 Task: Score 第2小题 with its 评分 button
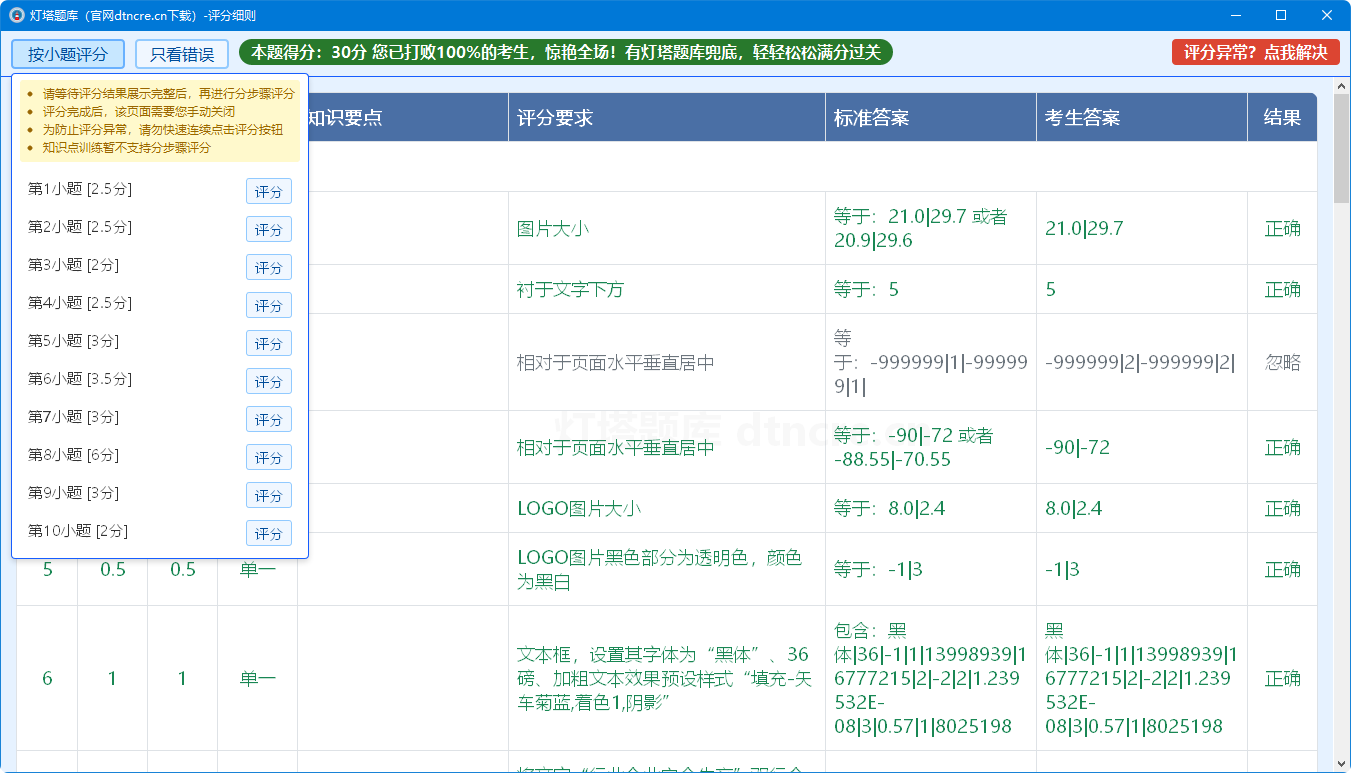pyautogui.click(x=269, y=230)
